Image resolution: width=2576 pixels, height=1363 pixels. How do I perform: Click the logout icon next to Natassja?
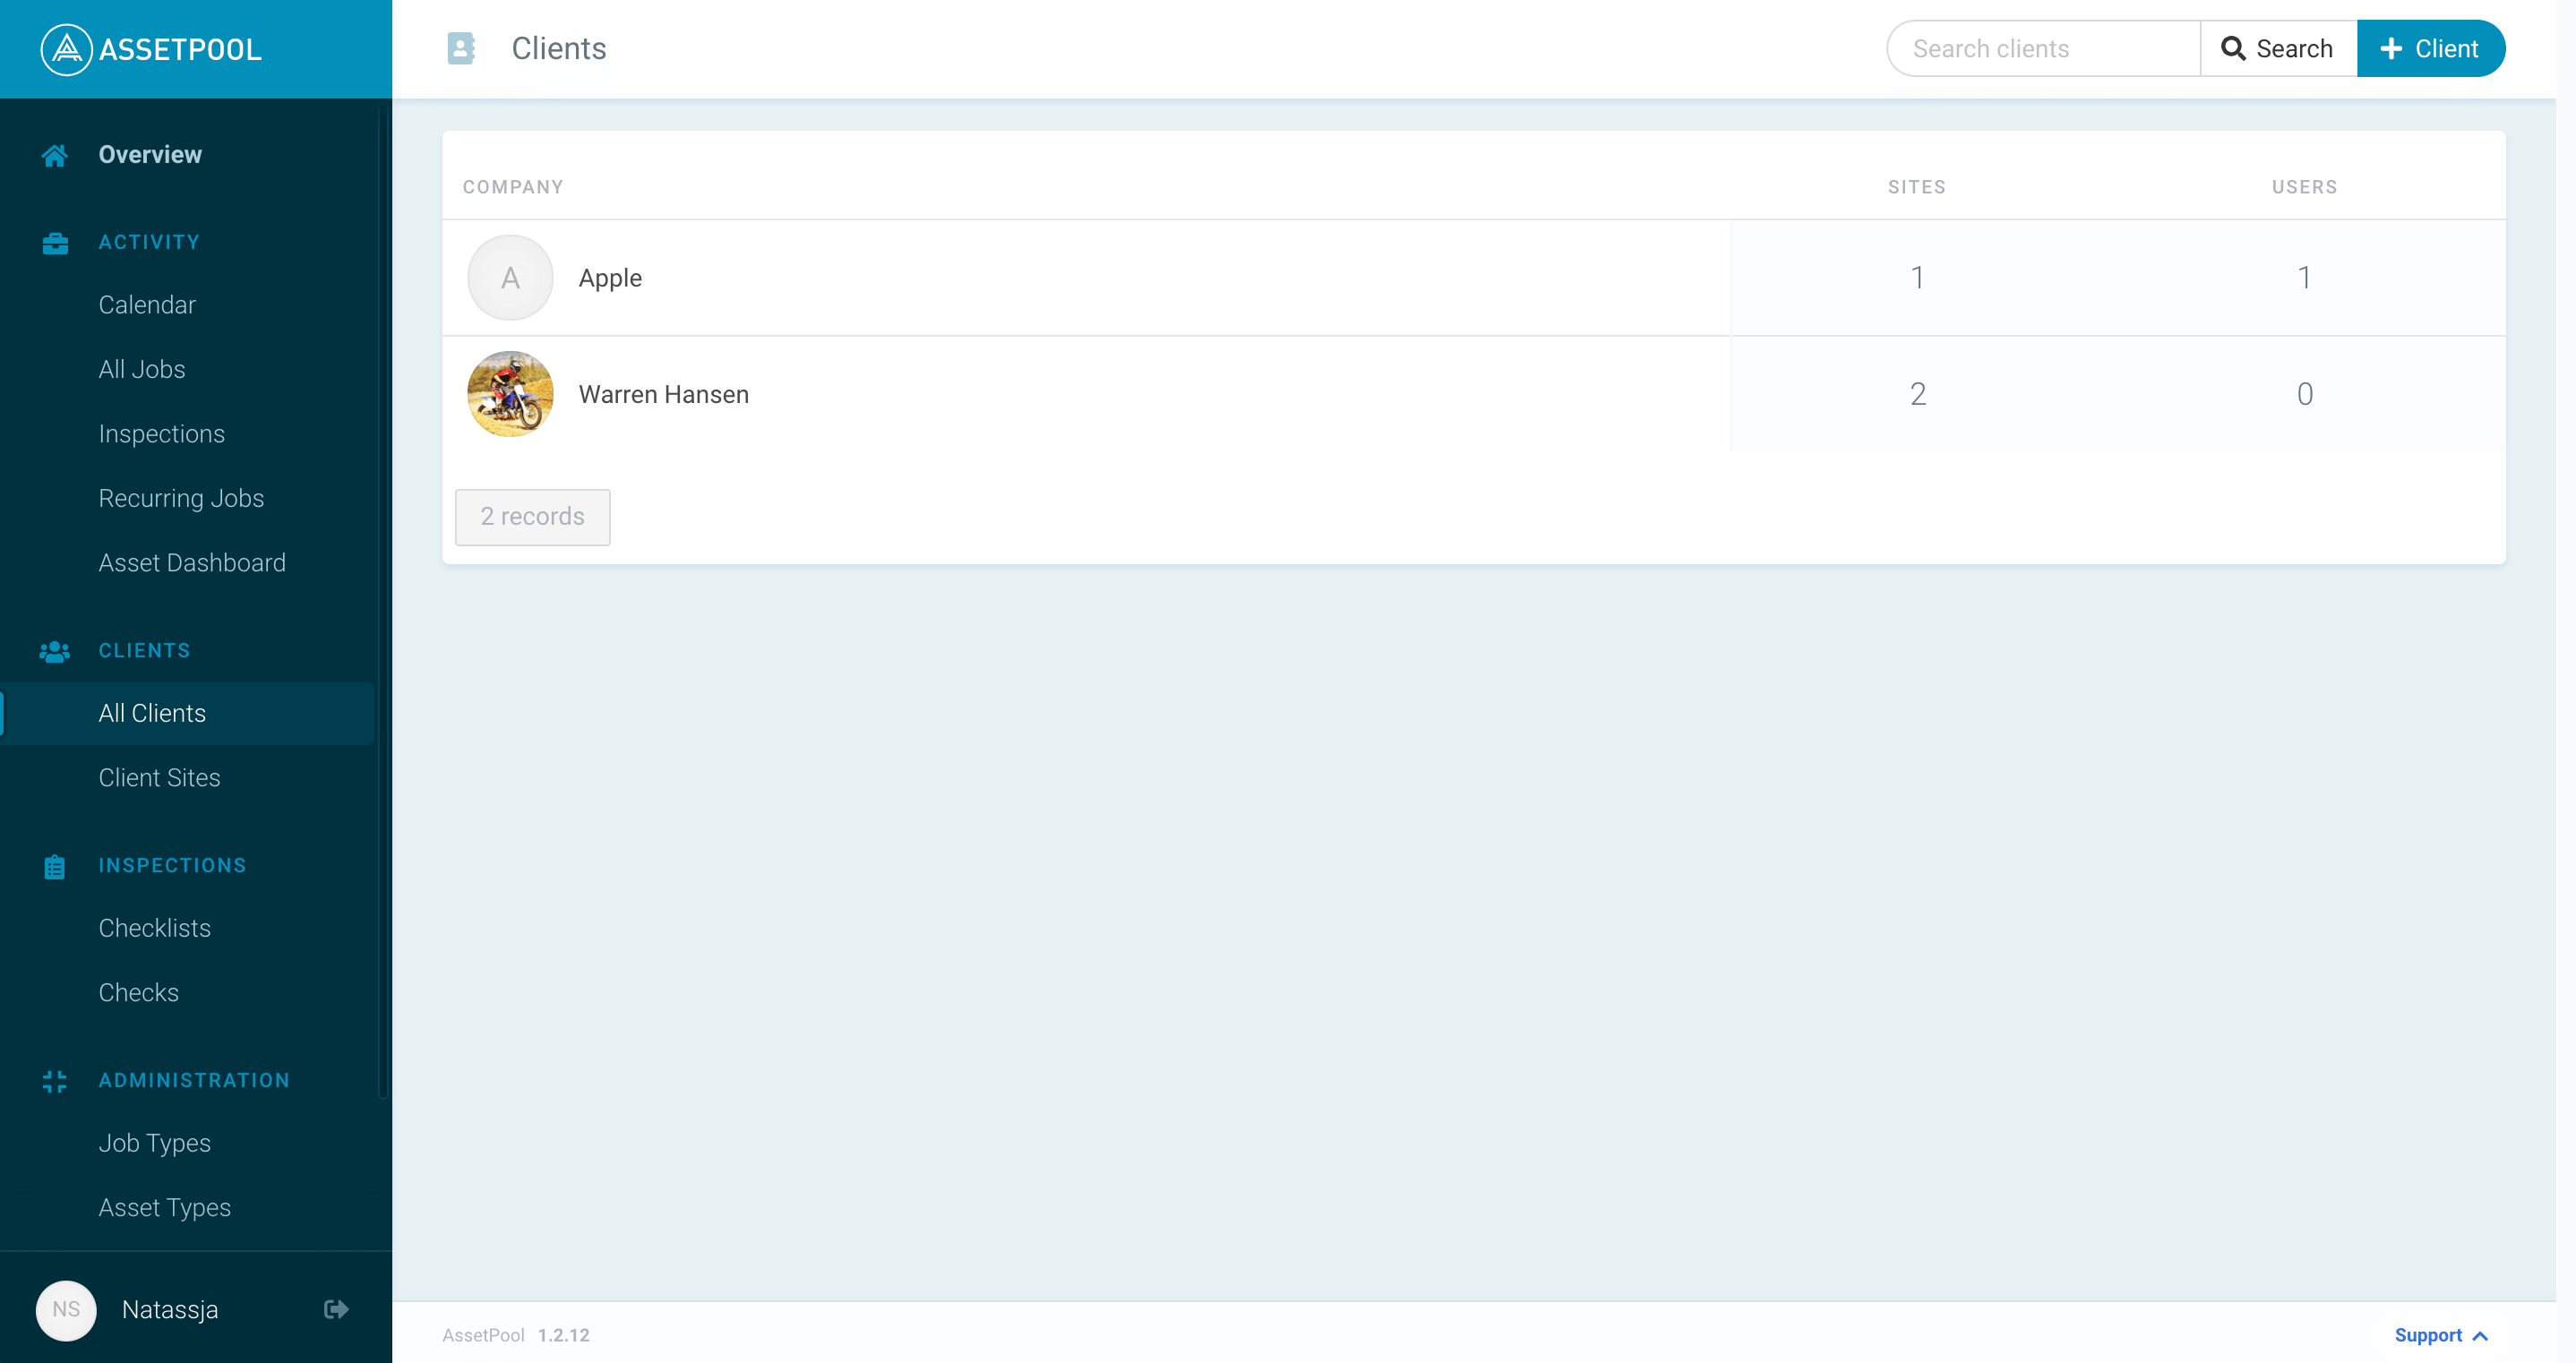[x=335, y=1309]
